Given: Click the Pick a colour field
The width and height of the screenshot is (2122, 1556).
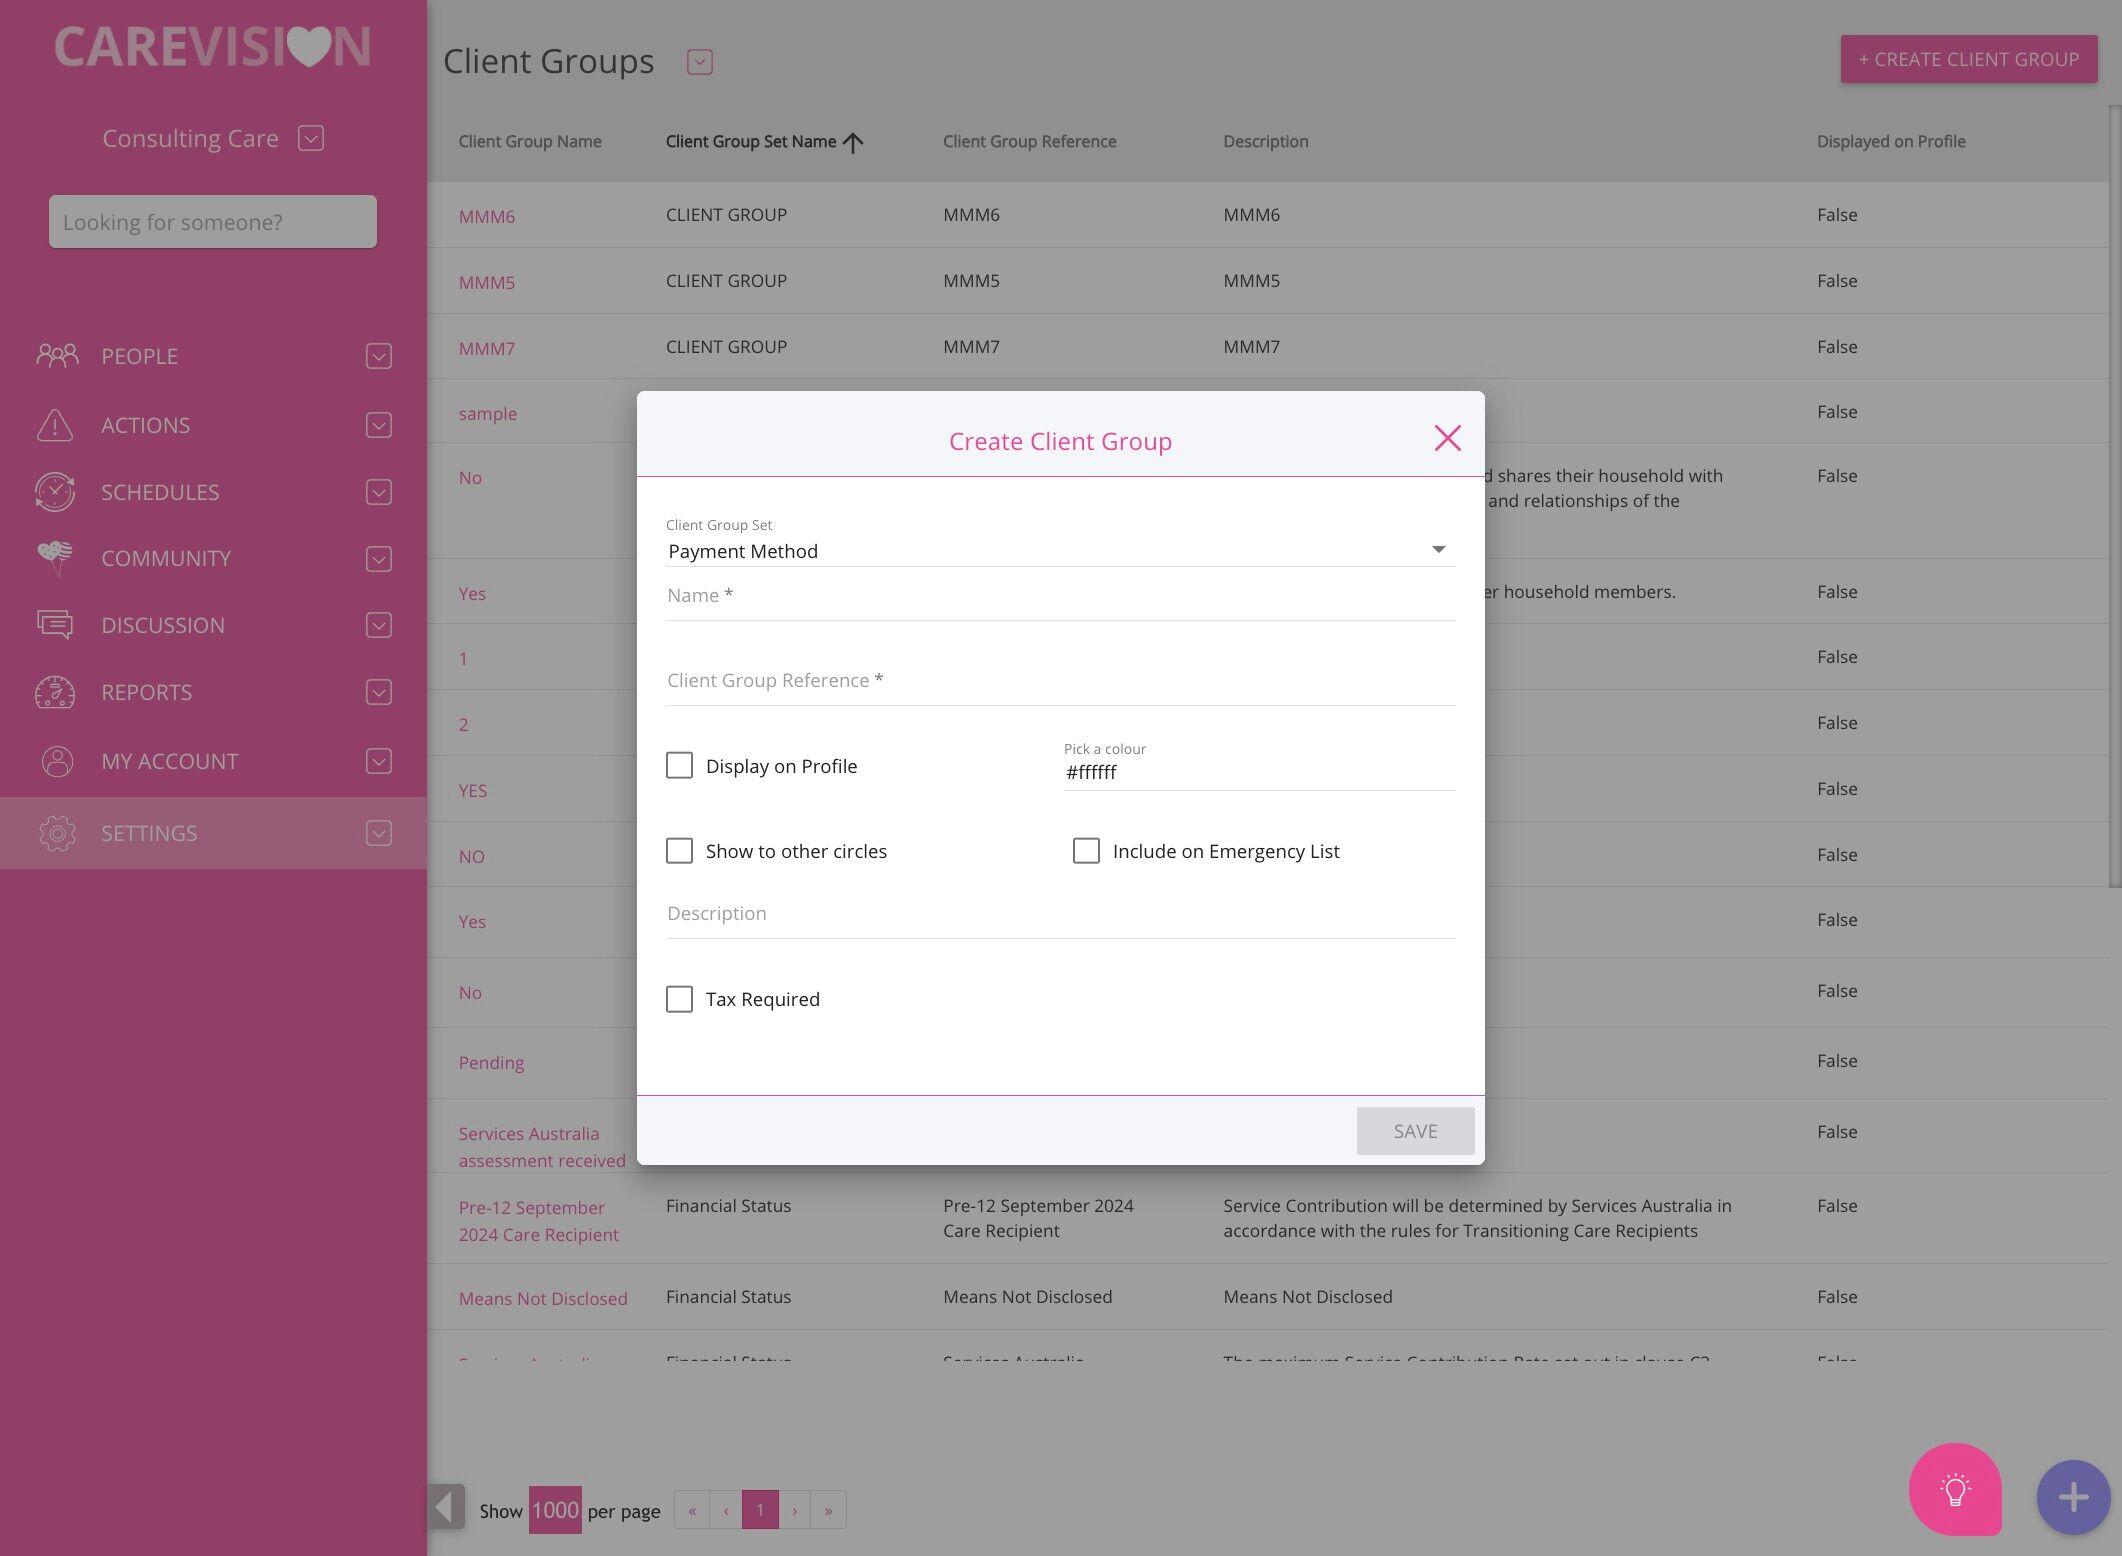Looking at the screenshot, I should pos(1258,772).
